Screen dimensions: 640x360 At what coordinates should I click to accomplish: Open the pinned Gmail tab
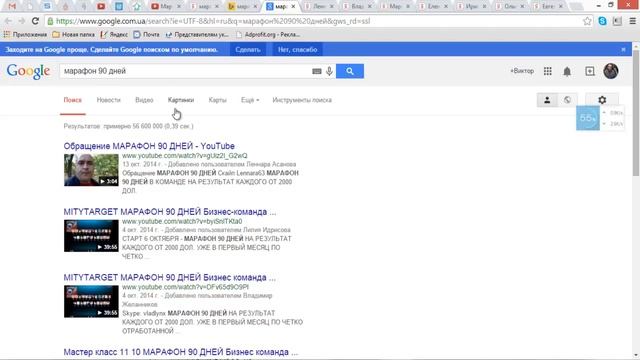click(x=12, y=6)
